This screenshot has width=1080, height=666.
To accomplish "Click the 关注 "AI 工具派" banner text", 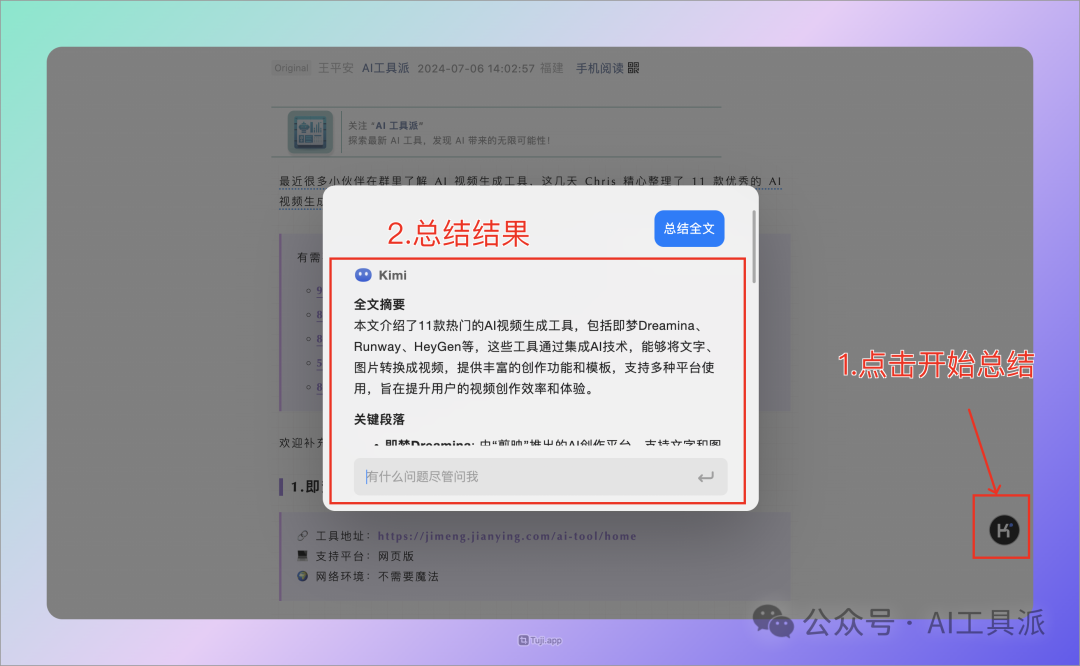I will click(386, 125).
